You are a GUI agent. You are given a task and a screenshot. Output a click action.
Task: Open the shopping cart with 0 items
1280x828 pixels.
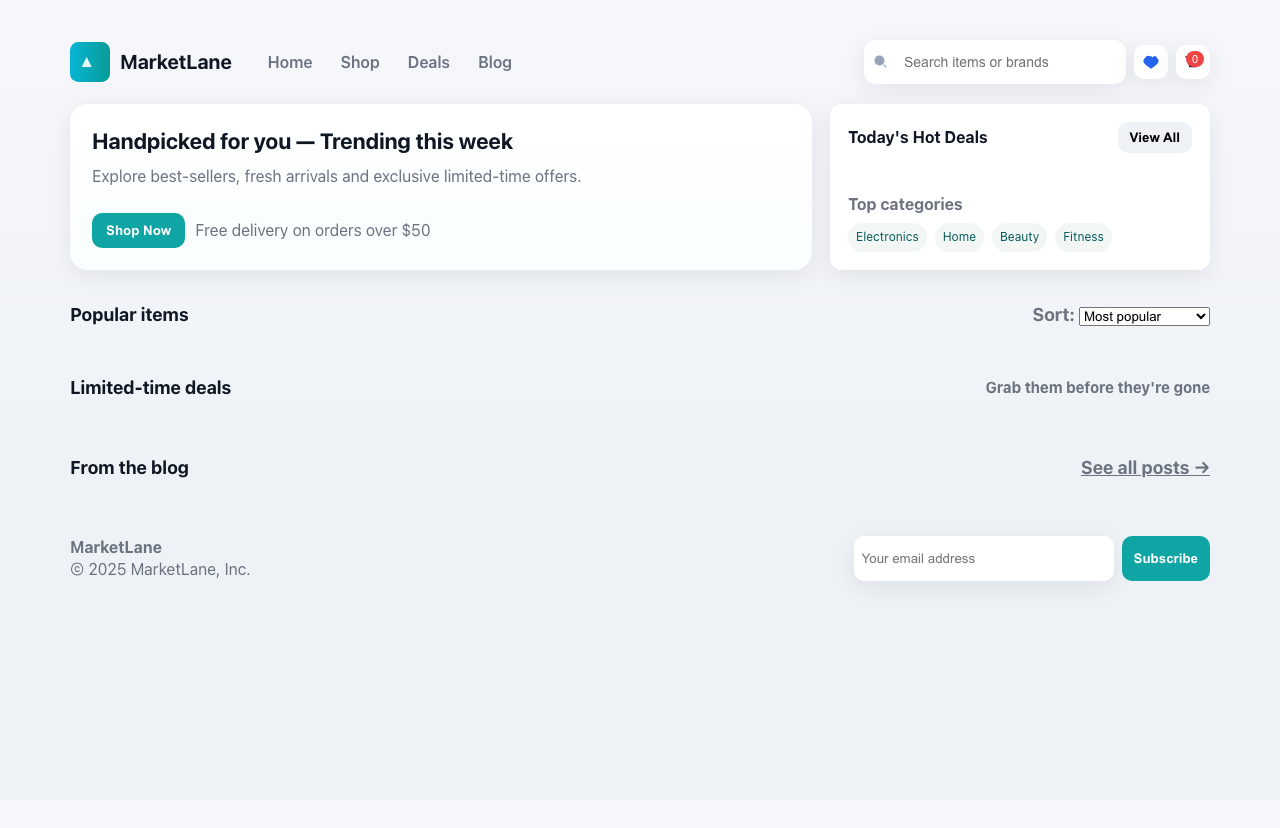[1192, 61]
